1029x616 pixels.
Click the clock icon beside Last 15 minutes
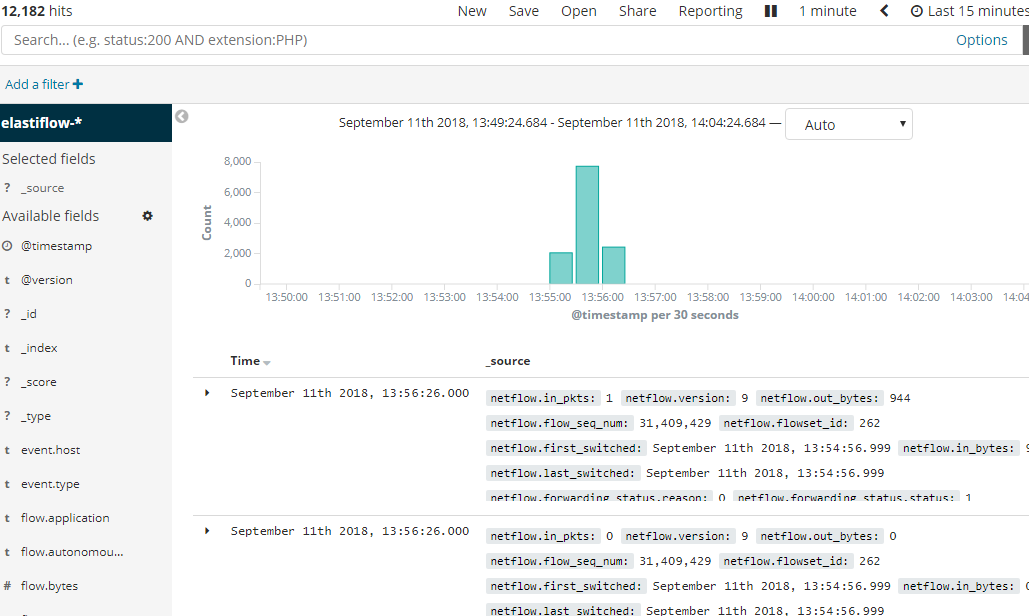click(917, 11)
